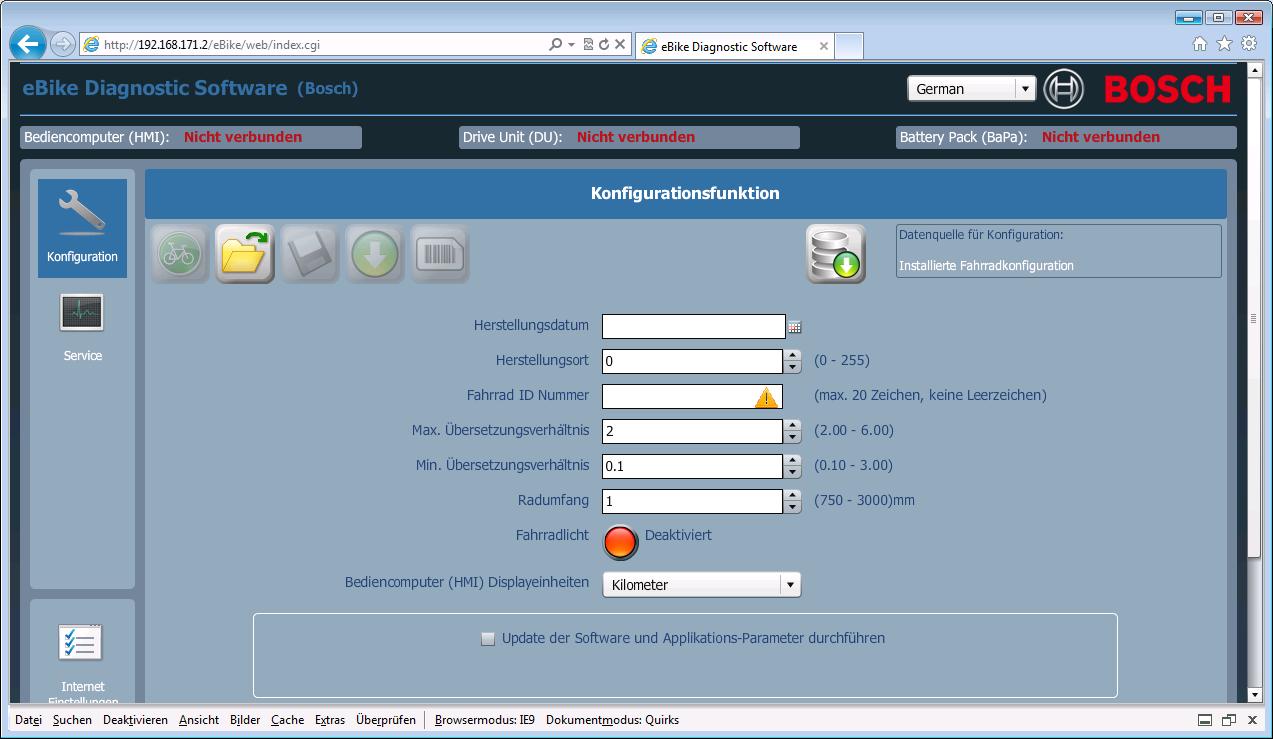Close the eBike Diagnostic Software tab
This screenshot has width=1273, height=739.
click(x=824, y=46)
